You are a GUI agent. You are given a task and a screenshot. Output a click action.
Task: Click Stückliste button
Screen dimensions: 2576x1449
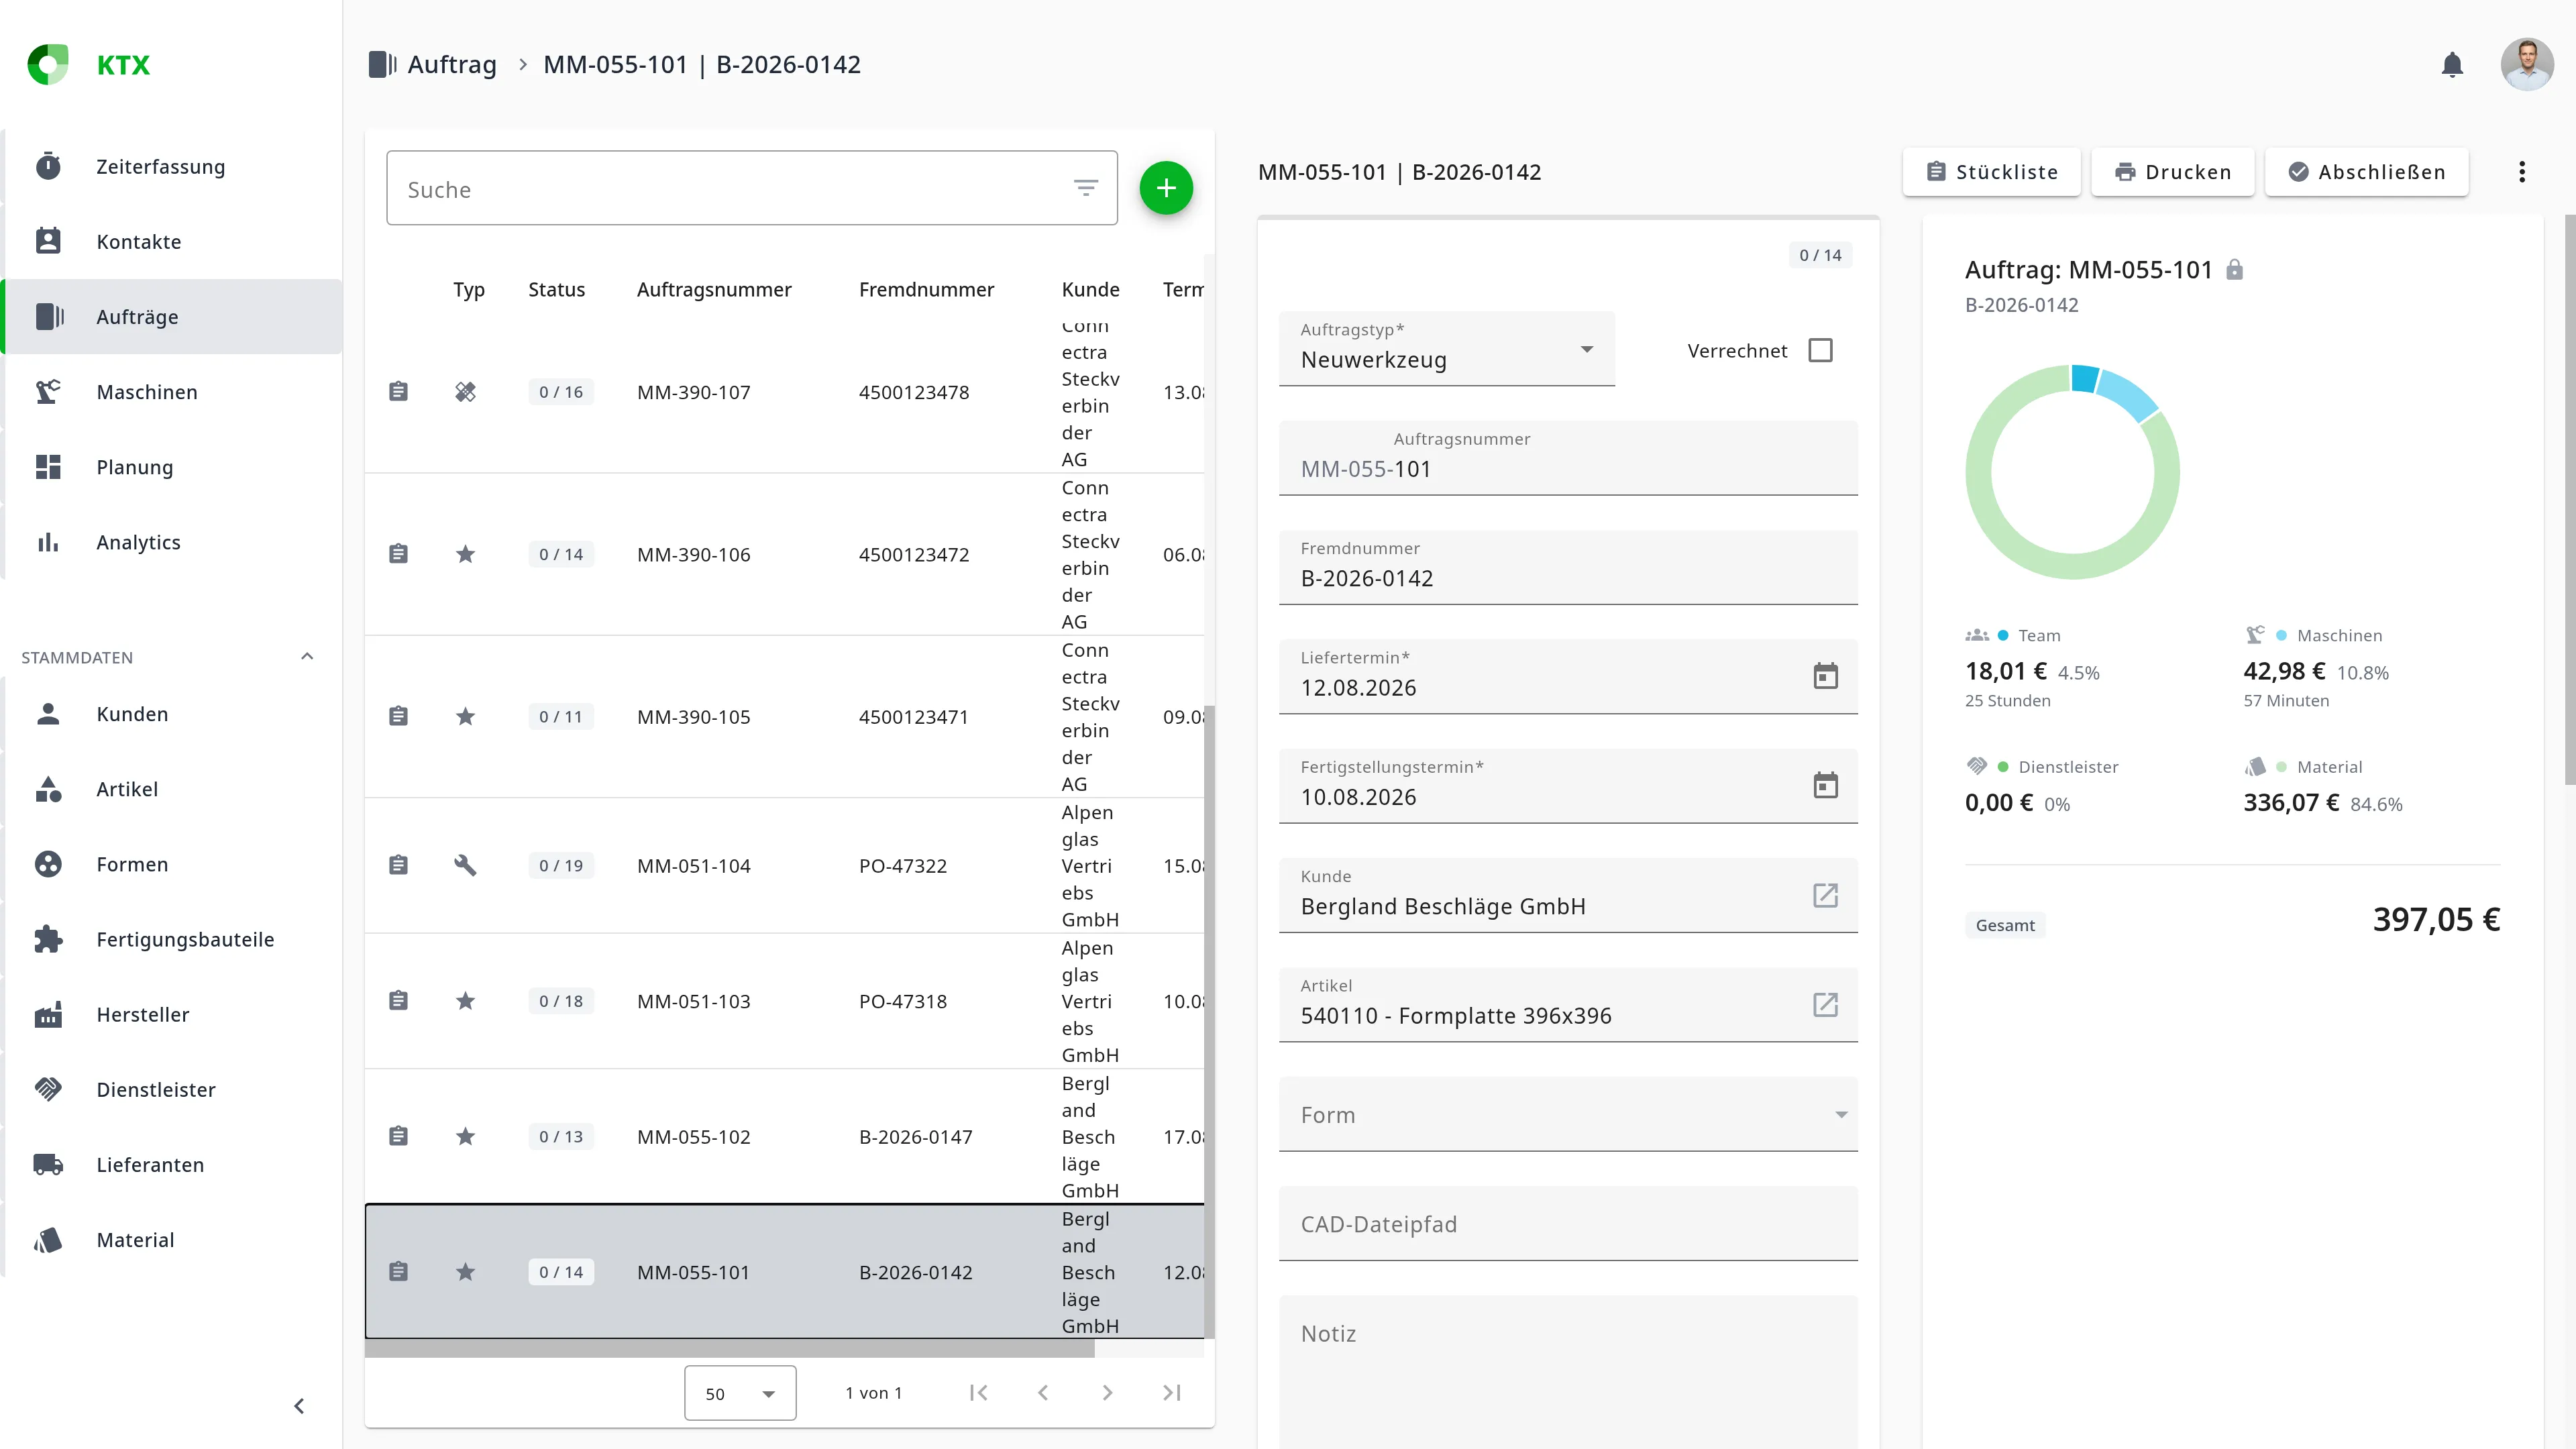point(1991,172)
